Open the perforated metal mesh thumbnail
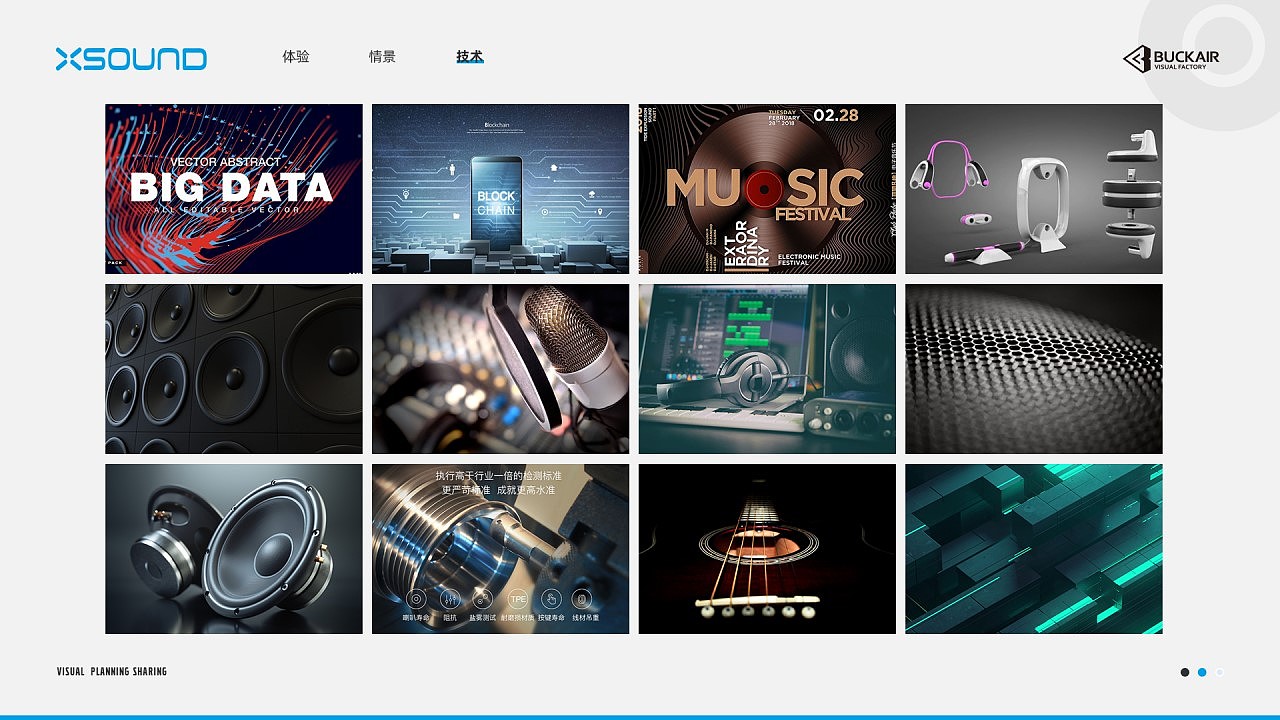 click(x=1034, y=369)
